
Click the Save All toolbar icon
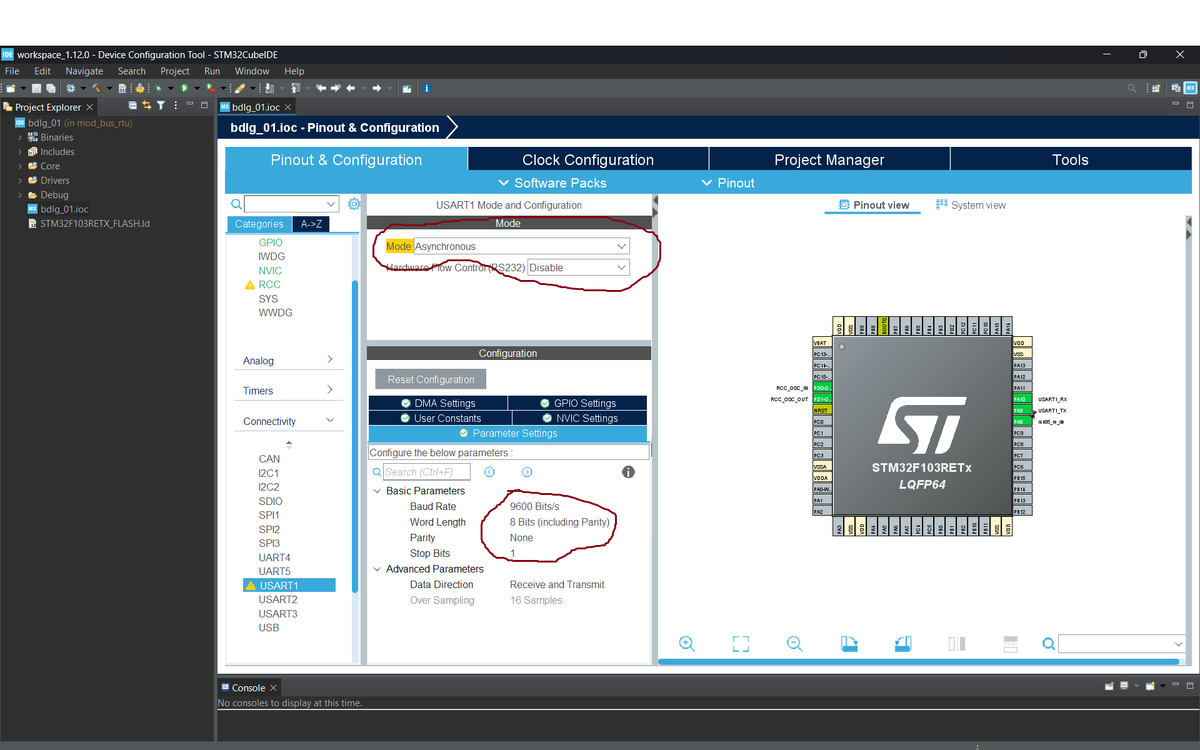pyautogui.click(x=51, y=88)
